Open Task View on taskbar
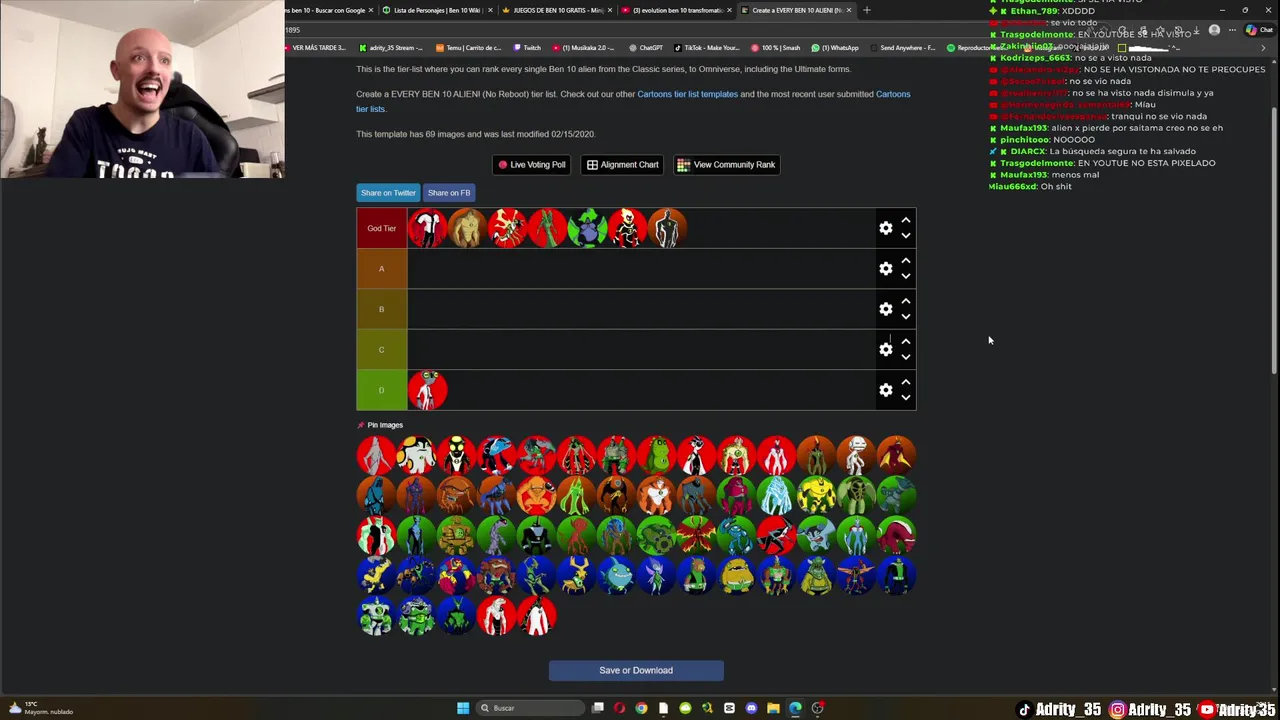This screenshot has width=1280, height=720. tap(597, 708)
